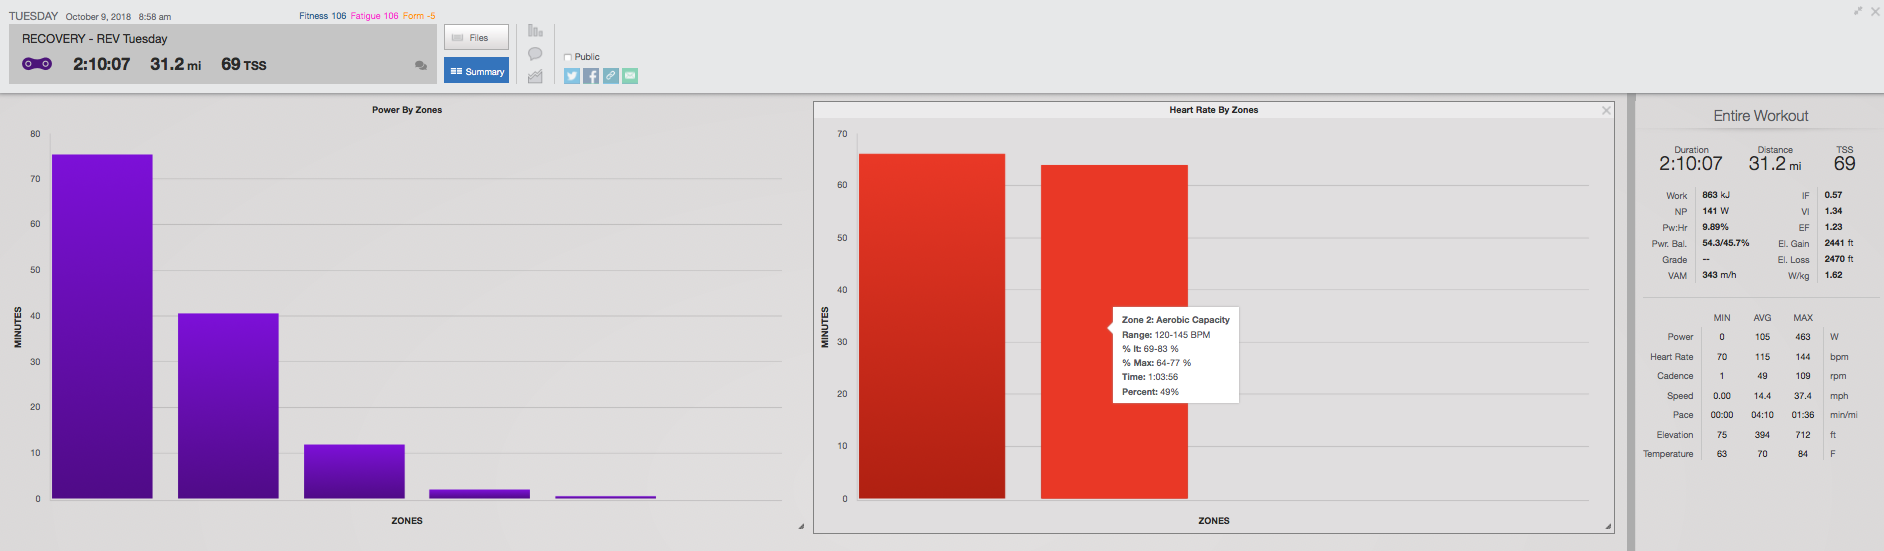Close the Heart Rate By Zones chart

pyautogui.click(x=1606, y=110)
